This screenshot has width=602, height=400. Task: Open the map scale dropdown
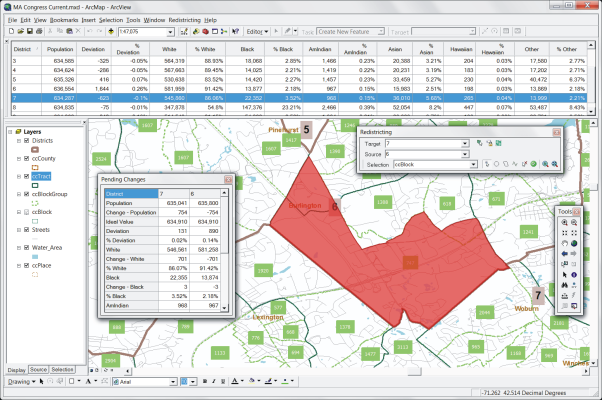[173, 32]
